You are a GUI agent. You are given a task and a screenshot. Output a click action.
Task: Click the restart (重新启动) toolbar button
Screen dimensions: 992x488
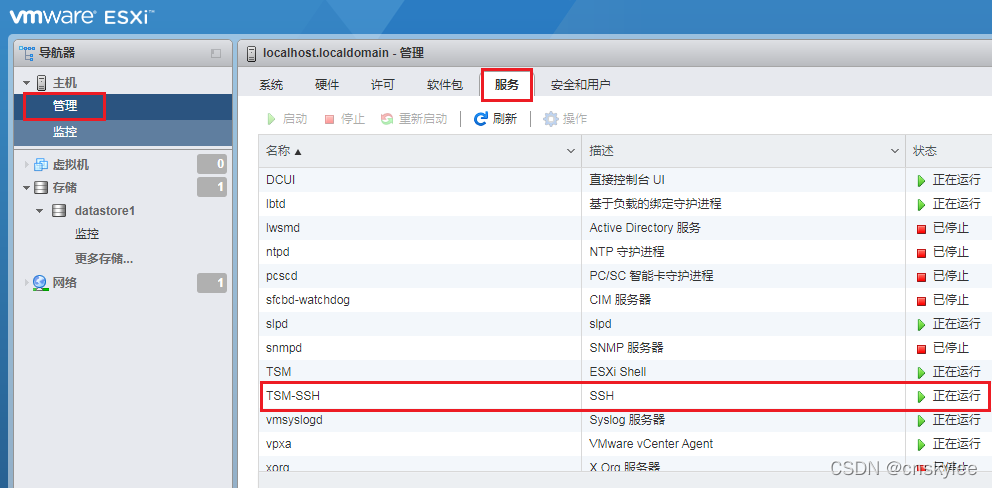click(x=414, y=119)
